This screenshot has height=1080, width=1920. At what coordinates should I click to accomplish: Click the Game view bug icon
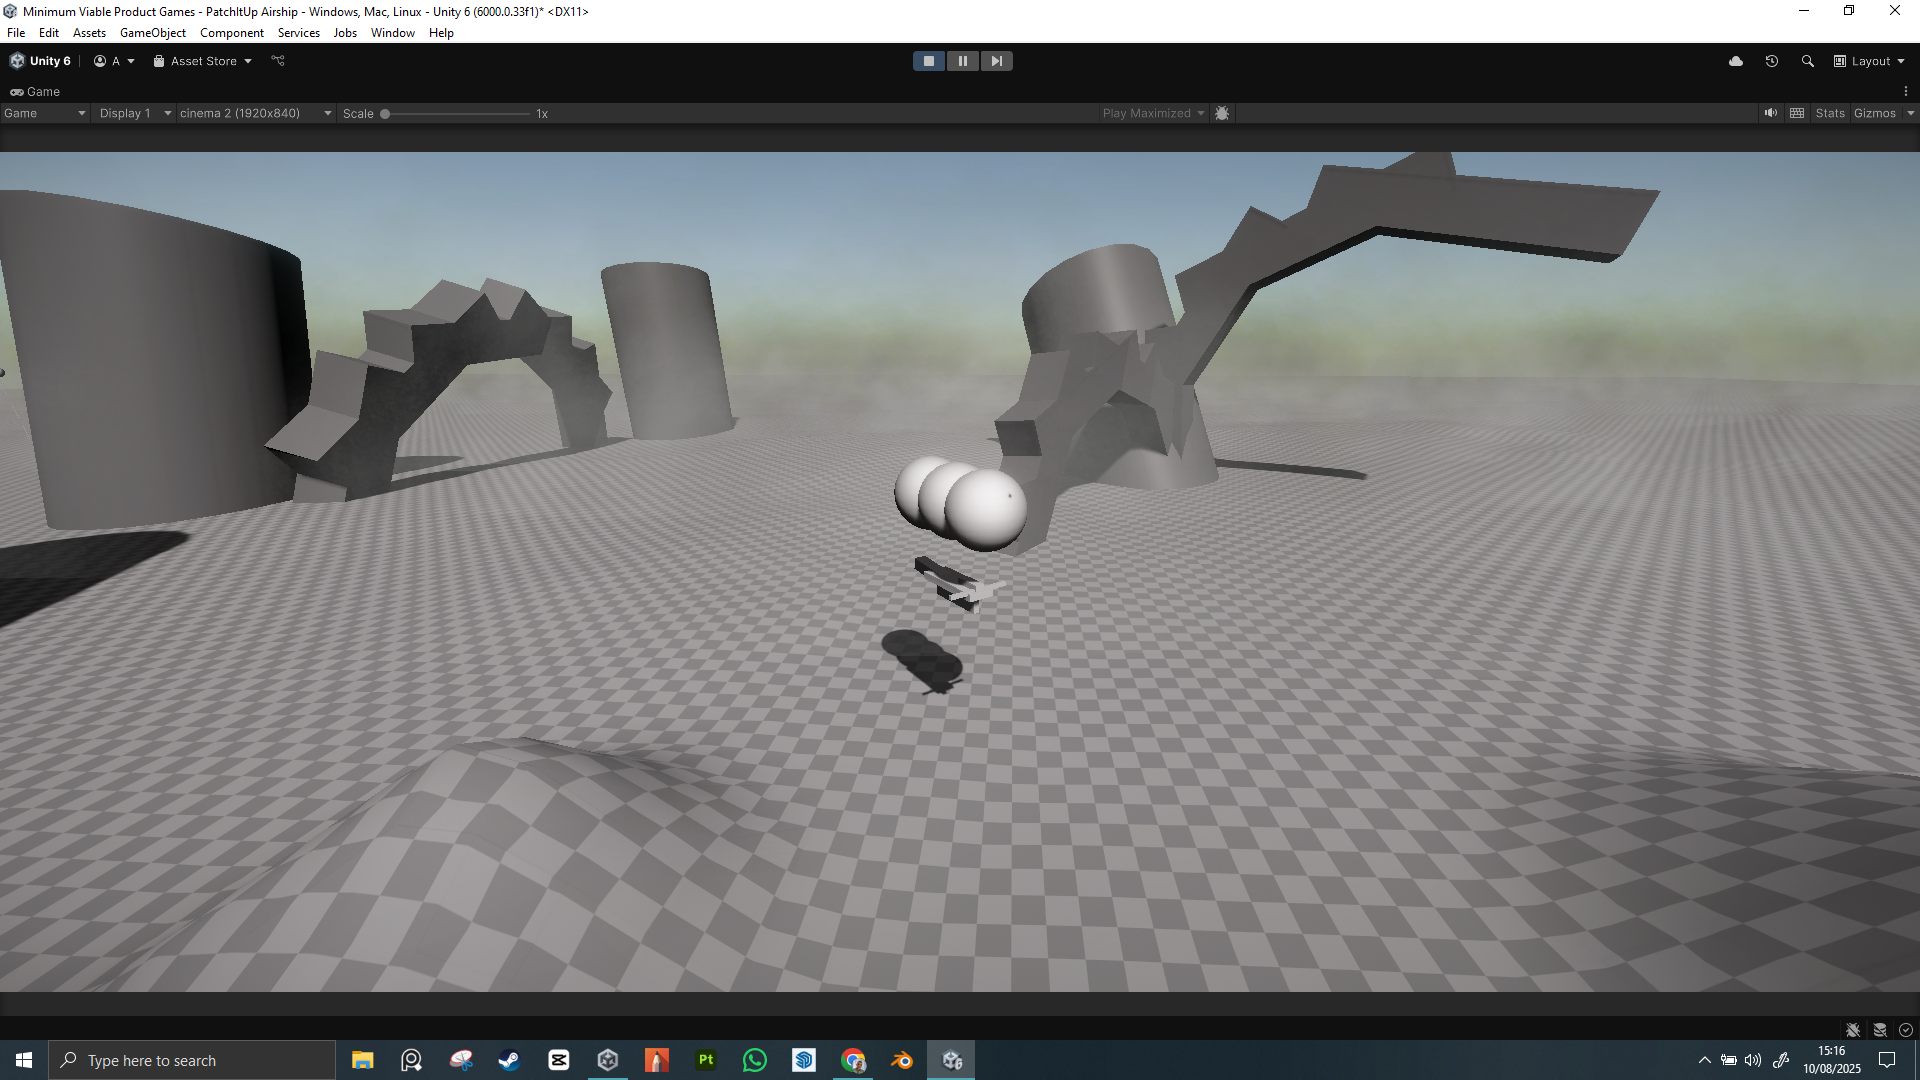1222,113
